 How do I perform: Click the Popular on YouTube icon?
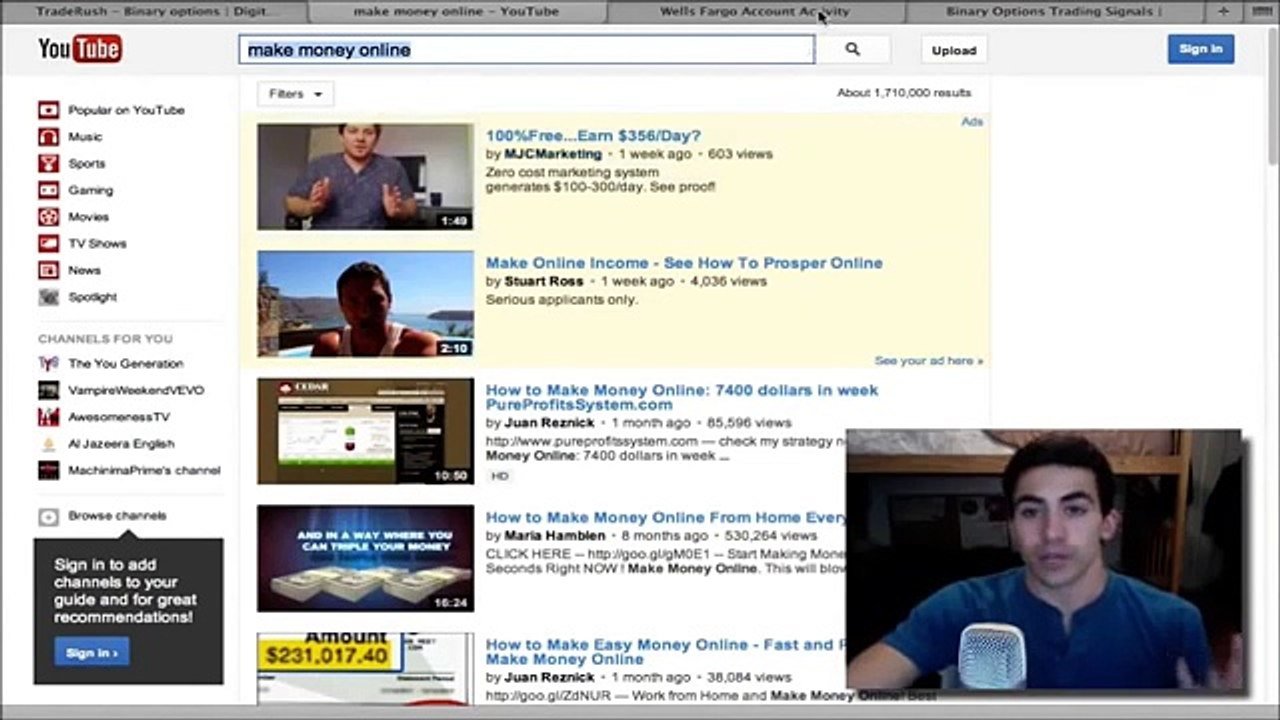pyautogui.click(x=48, y=110)
